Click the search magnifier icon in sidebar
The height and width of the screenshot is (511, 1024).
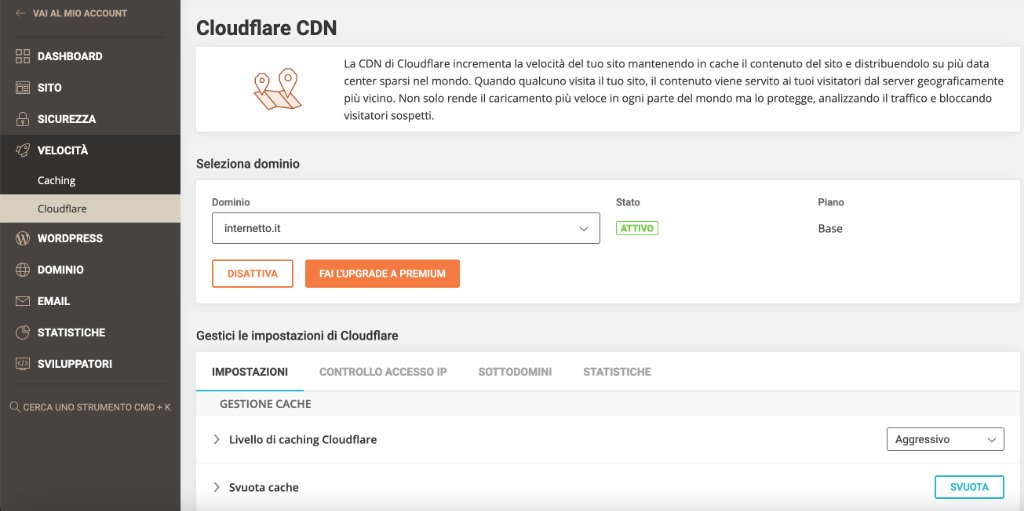pyautogui.click(x=15, y=407)
